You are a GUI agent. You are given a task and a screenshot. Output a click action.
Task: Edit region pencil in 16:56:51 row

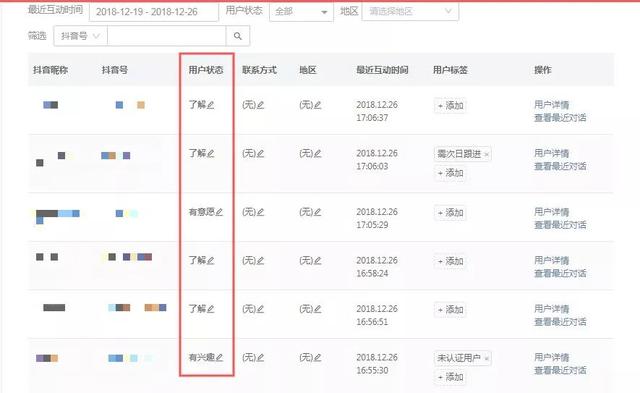coord(318,309)
